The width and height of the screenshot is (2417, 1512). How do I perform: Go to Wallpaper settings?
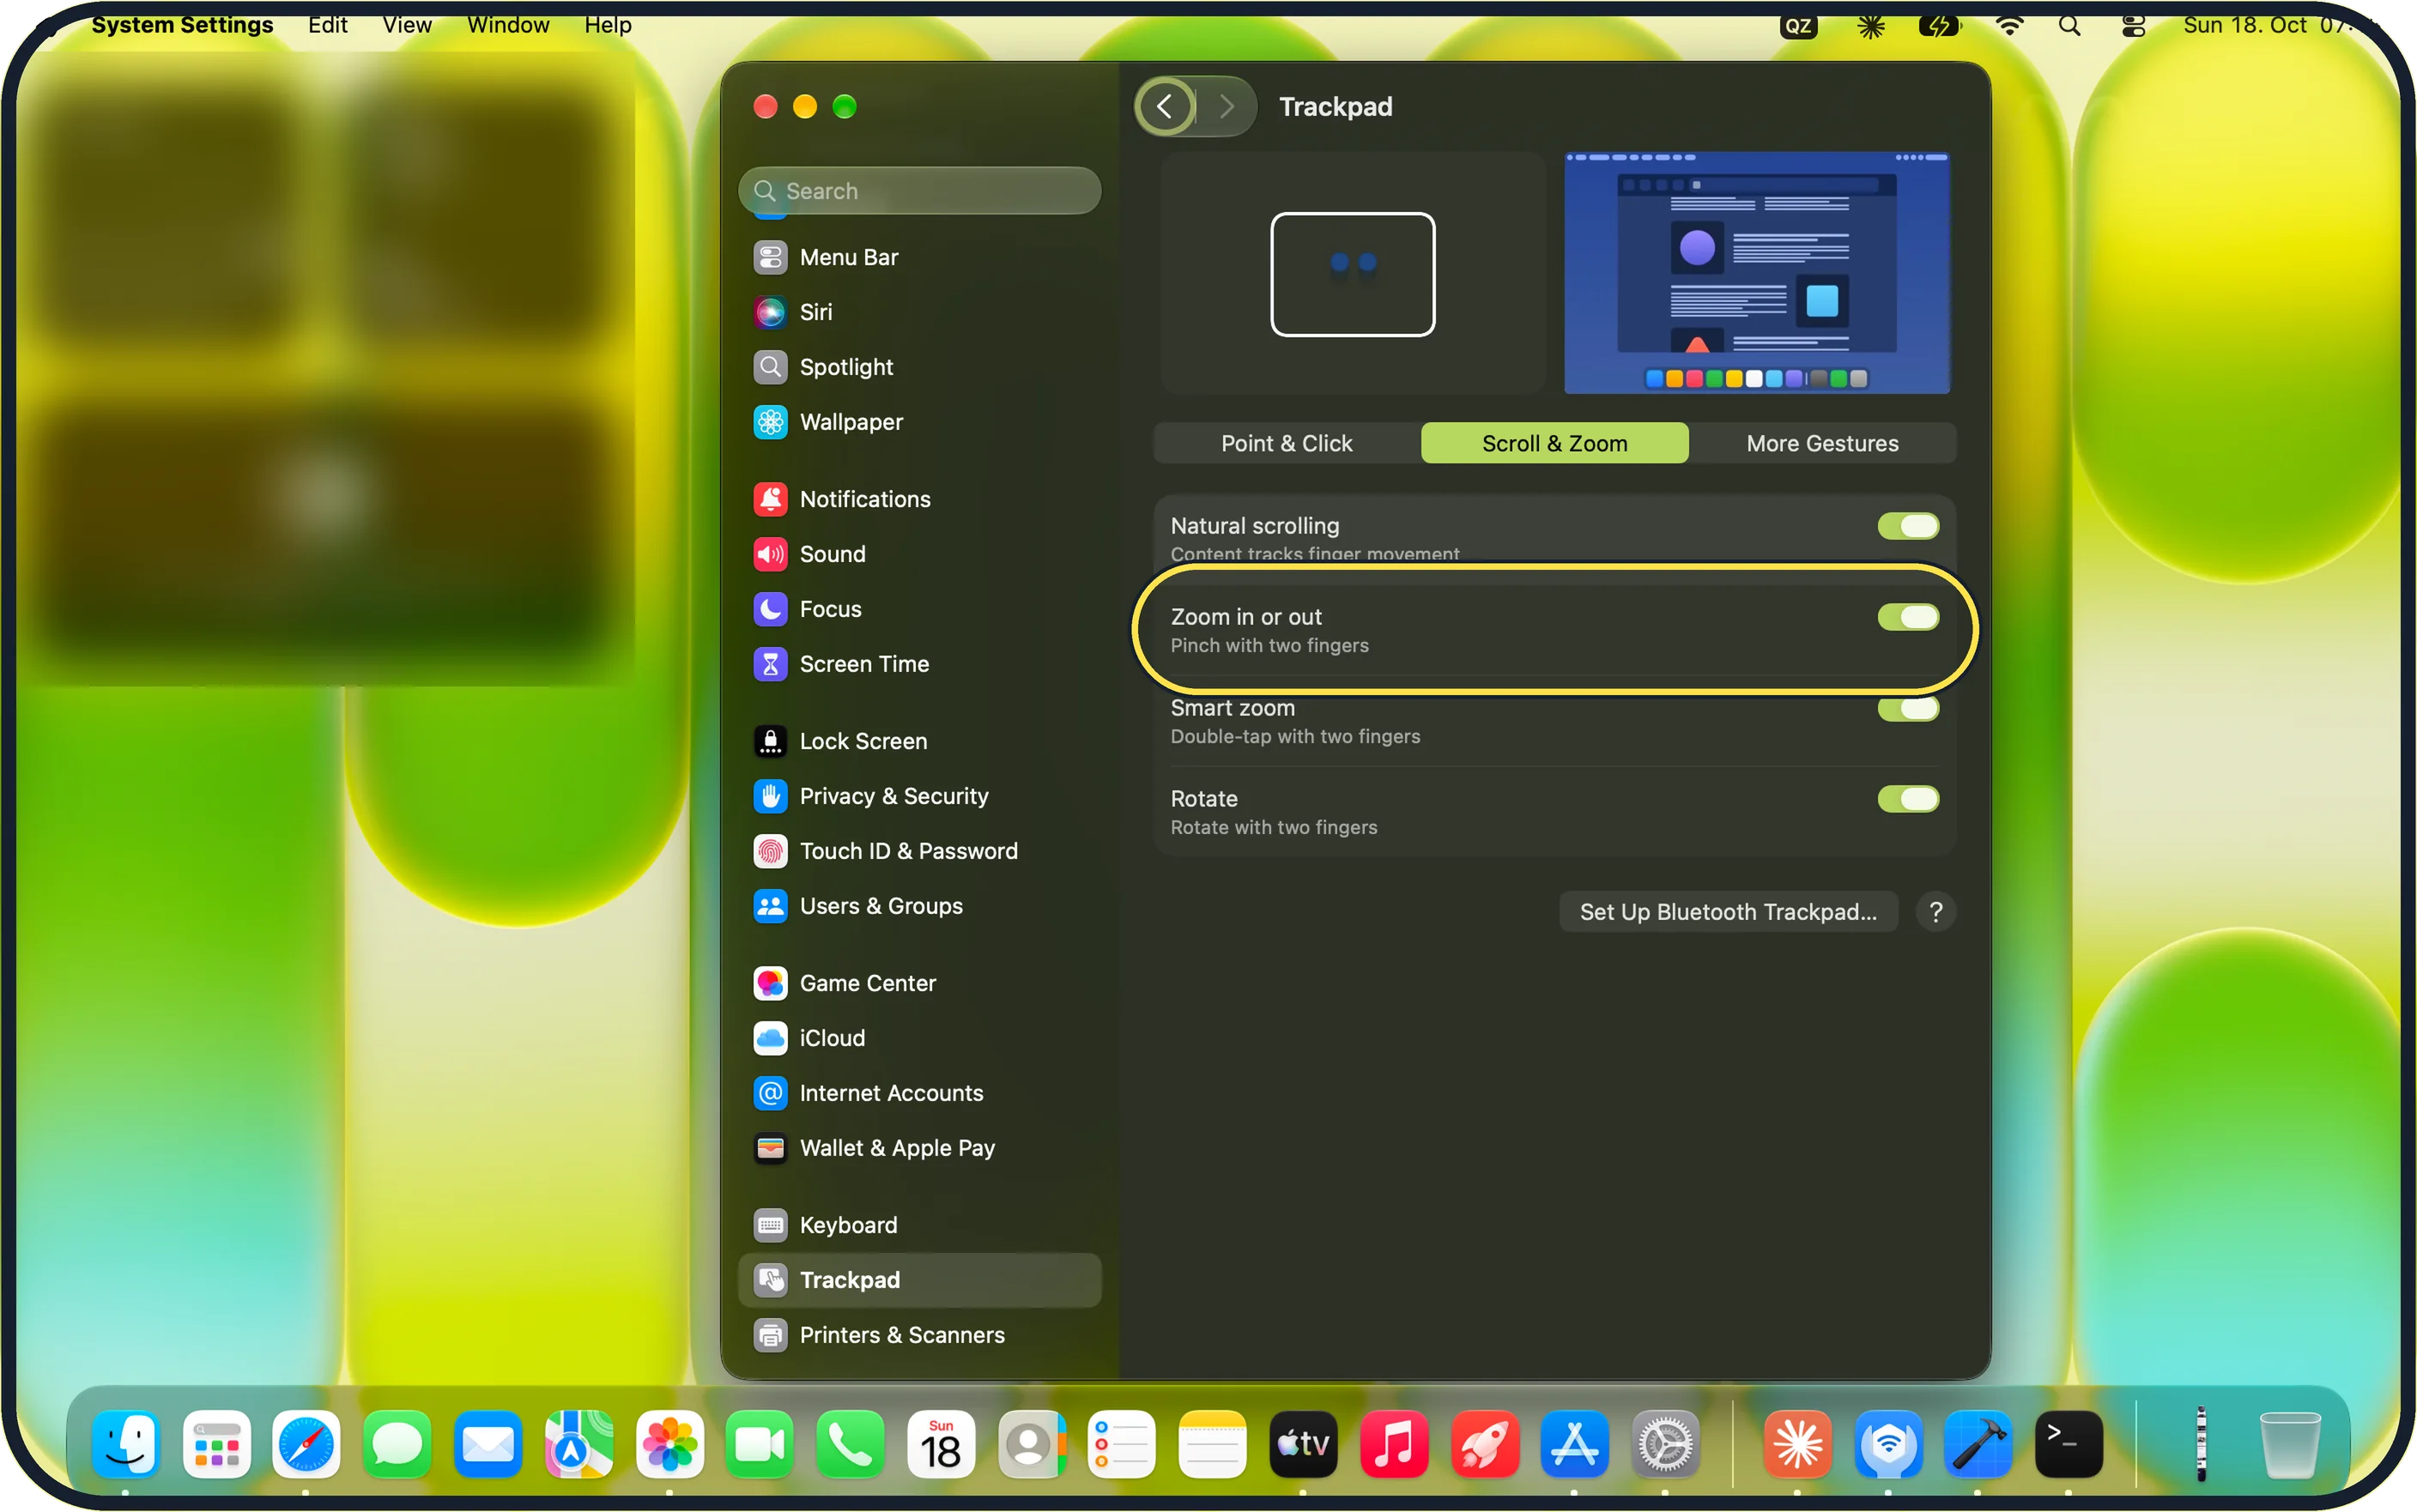[919, 422]
